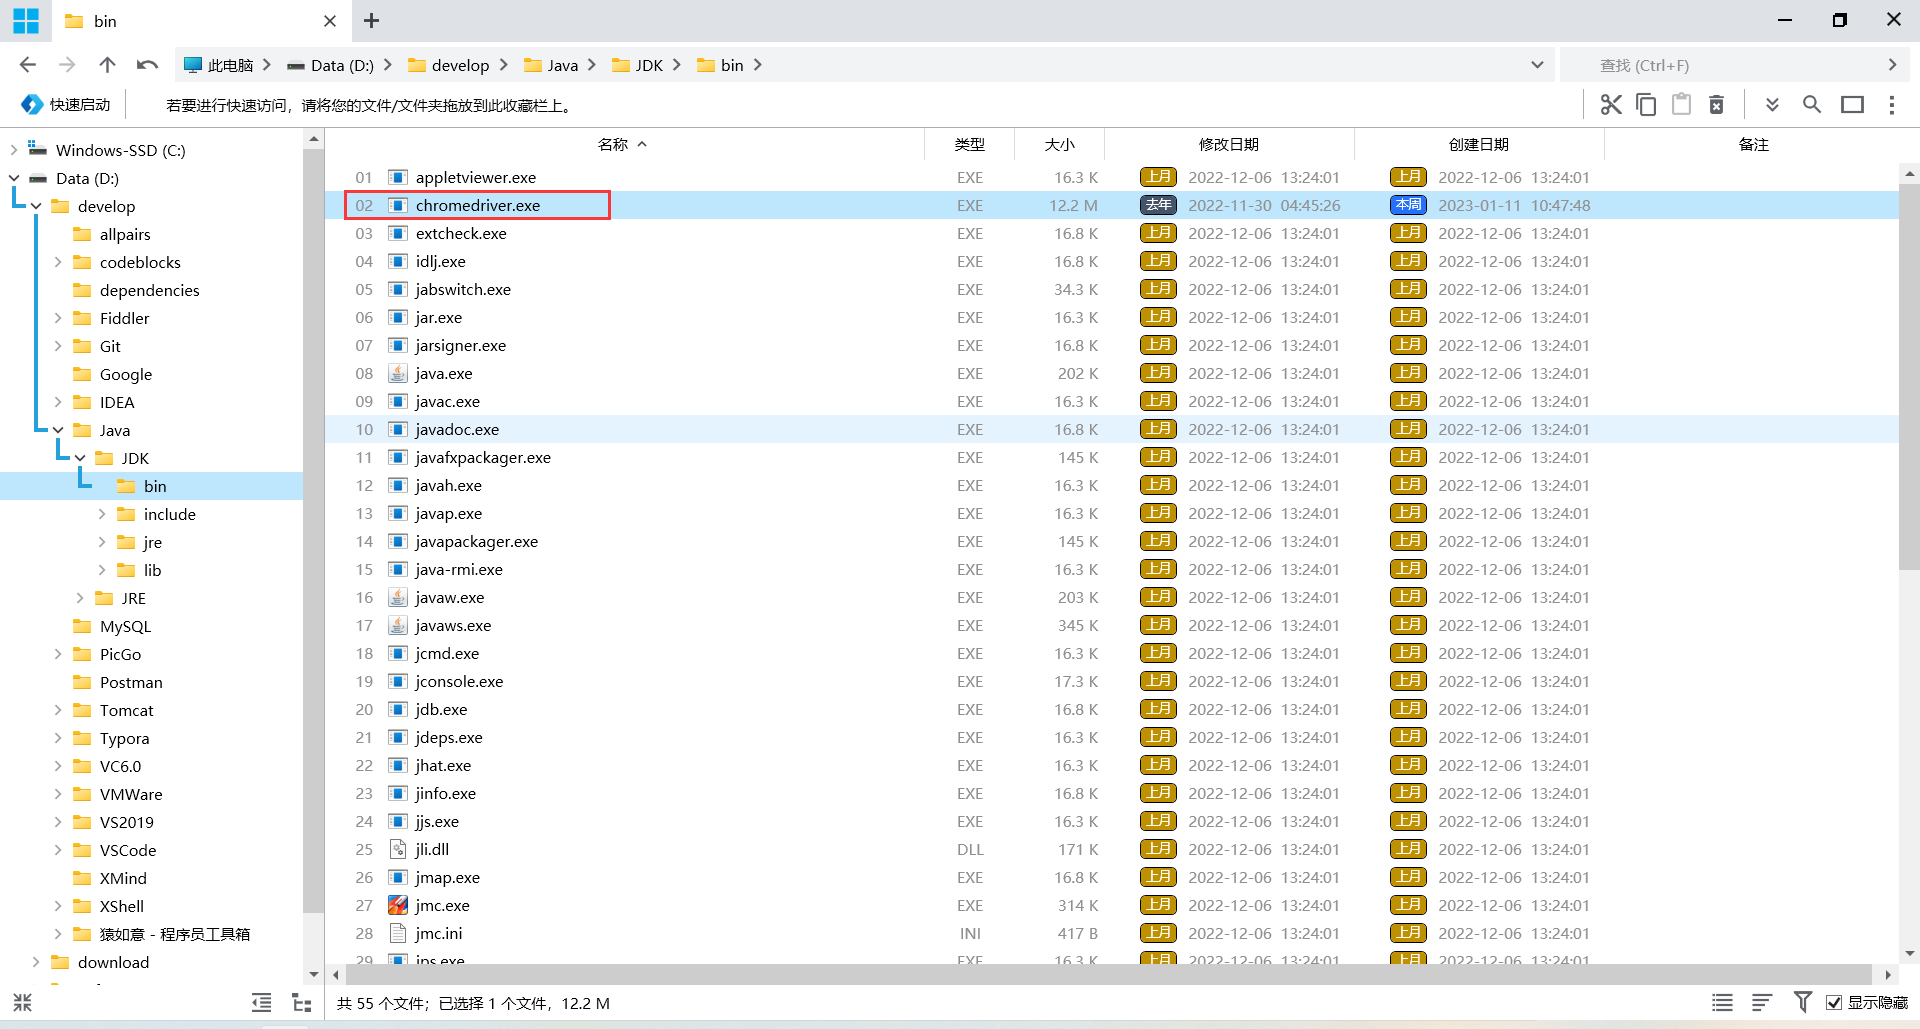The height and width of the screenshot is (1029, 1920).
Task: Sort by 修改日期 column header
Action: point(1229,144)
